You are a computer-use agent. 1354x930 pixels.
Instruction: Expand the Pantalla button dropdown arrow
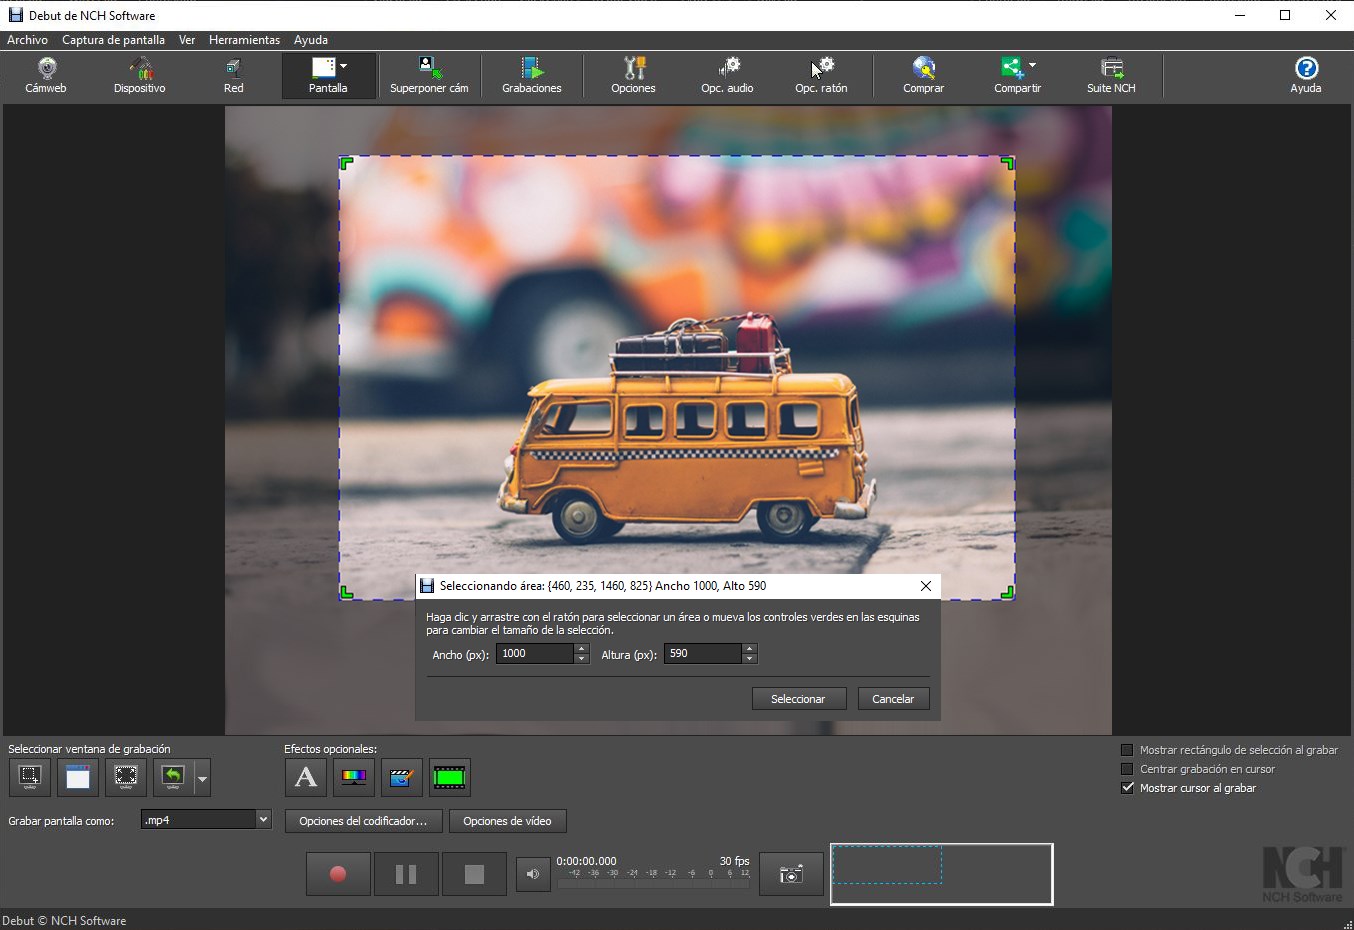[x=343, y=66]
